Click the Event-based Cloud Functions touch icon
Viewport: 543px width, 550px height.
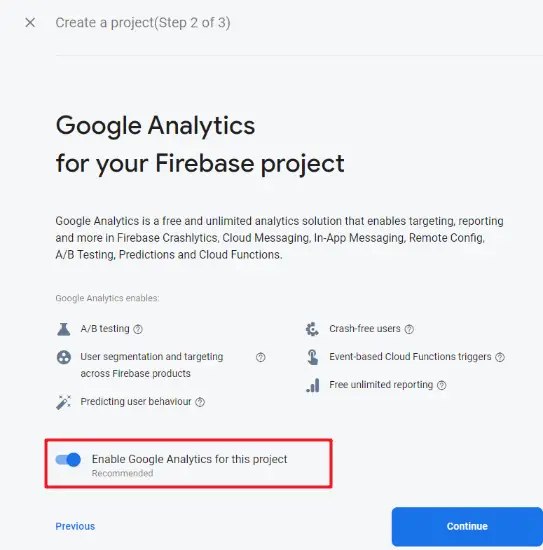coord(313,357)
